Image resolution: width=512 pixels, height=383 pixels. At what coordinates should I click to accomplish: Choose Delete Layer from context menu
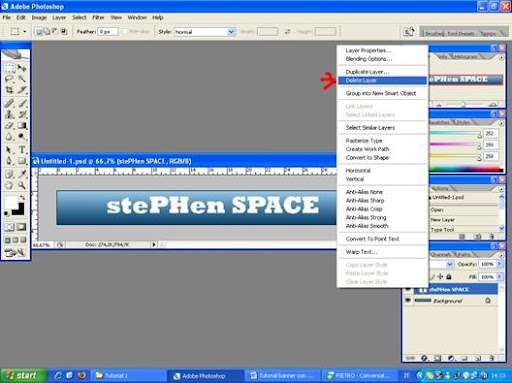pos(382,80)
